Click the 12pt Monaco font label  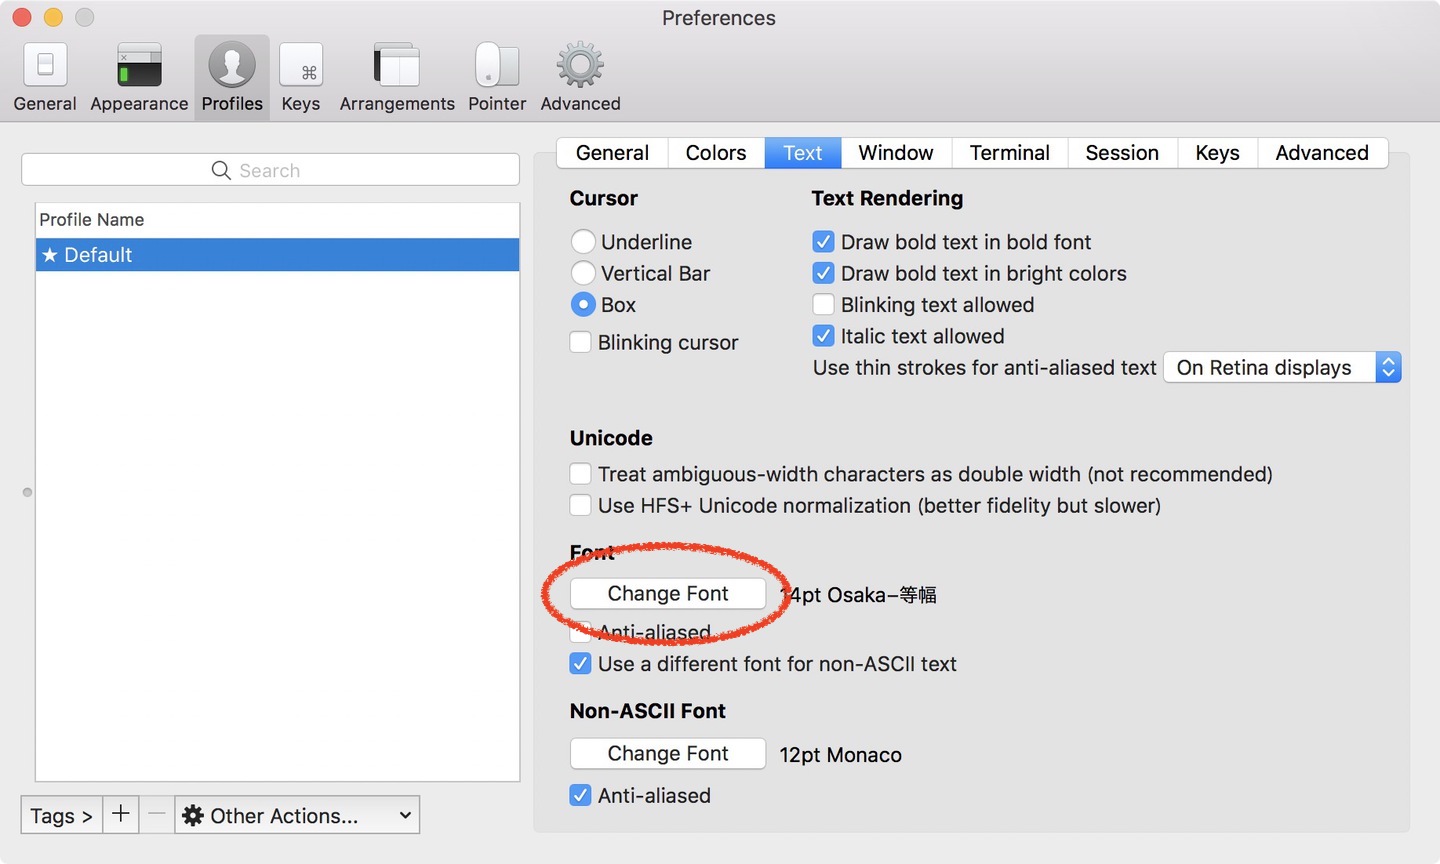(840, 755)
